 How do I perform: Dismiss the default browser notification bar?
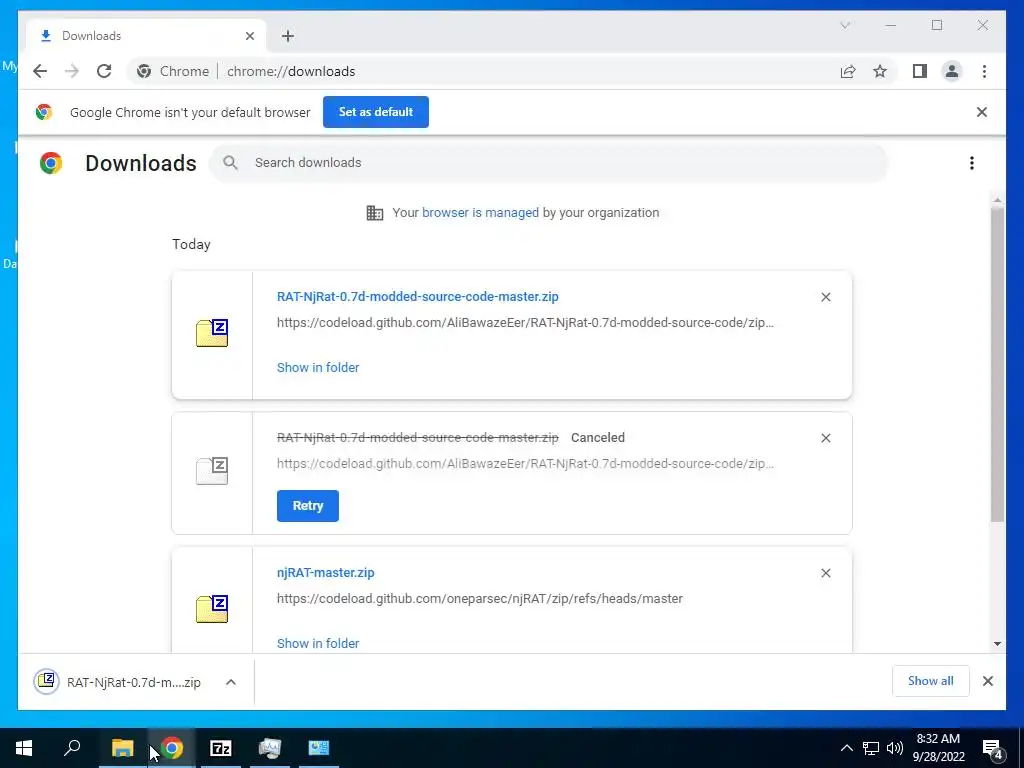coord(982,112)
